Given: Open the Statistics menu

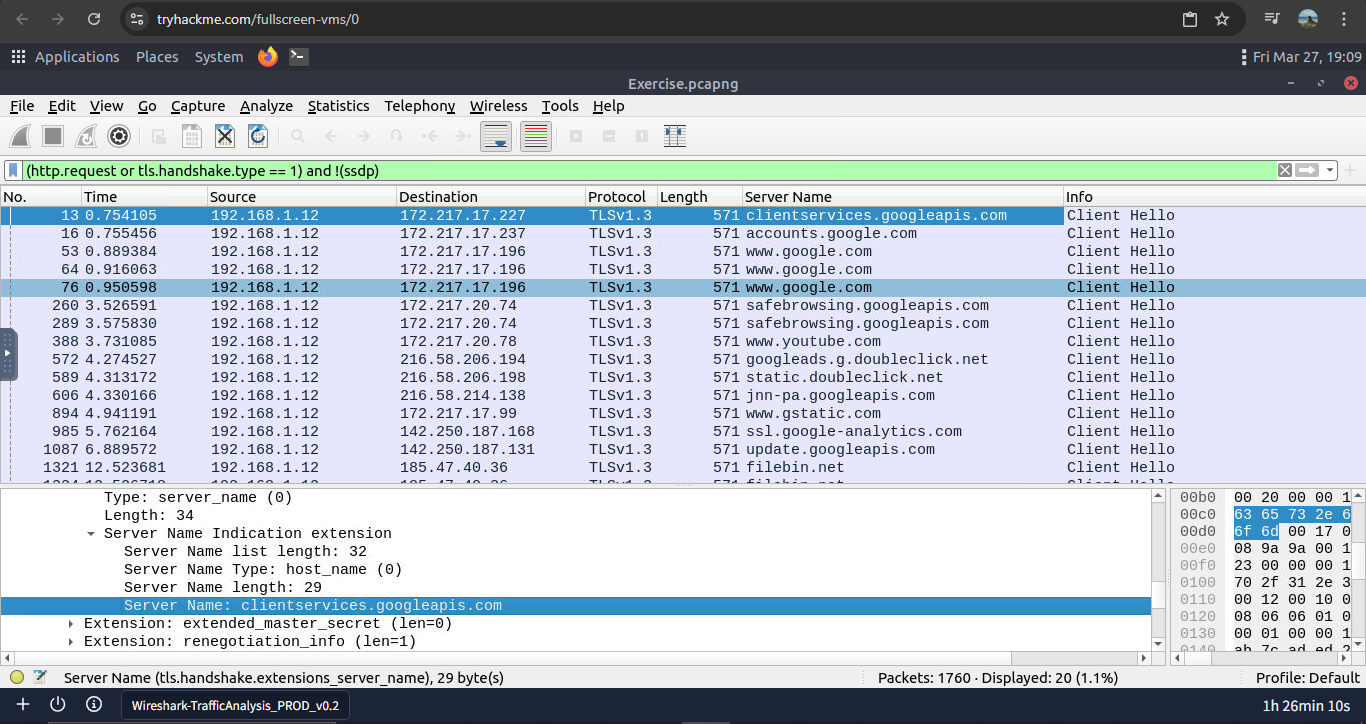Looking at the screenshot, I should (x=338, y=106).
